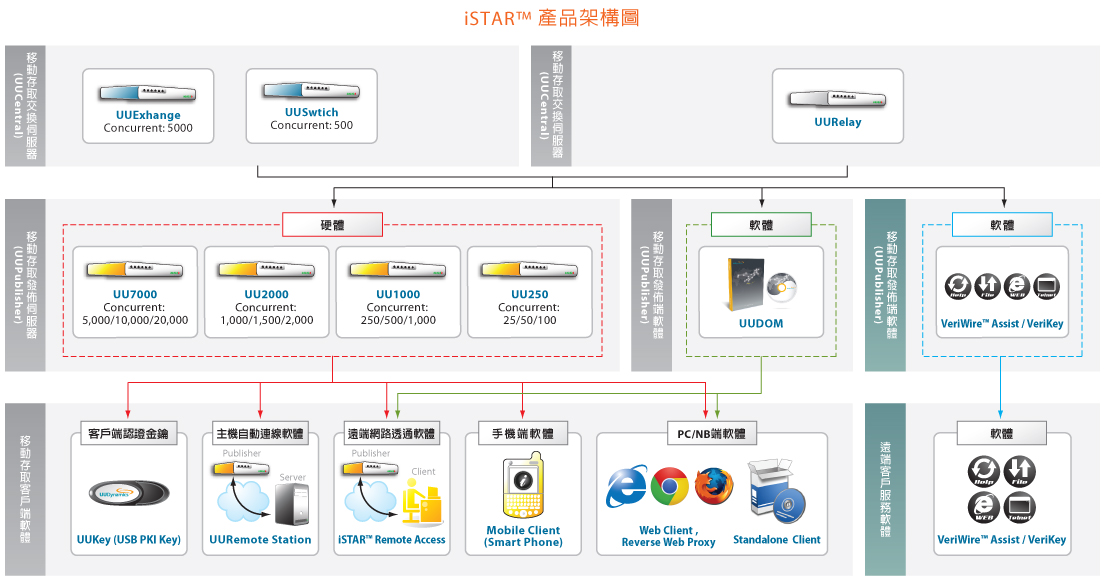
Task: Click the Internet Explorer browser icon
Action: (626, 486)
